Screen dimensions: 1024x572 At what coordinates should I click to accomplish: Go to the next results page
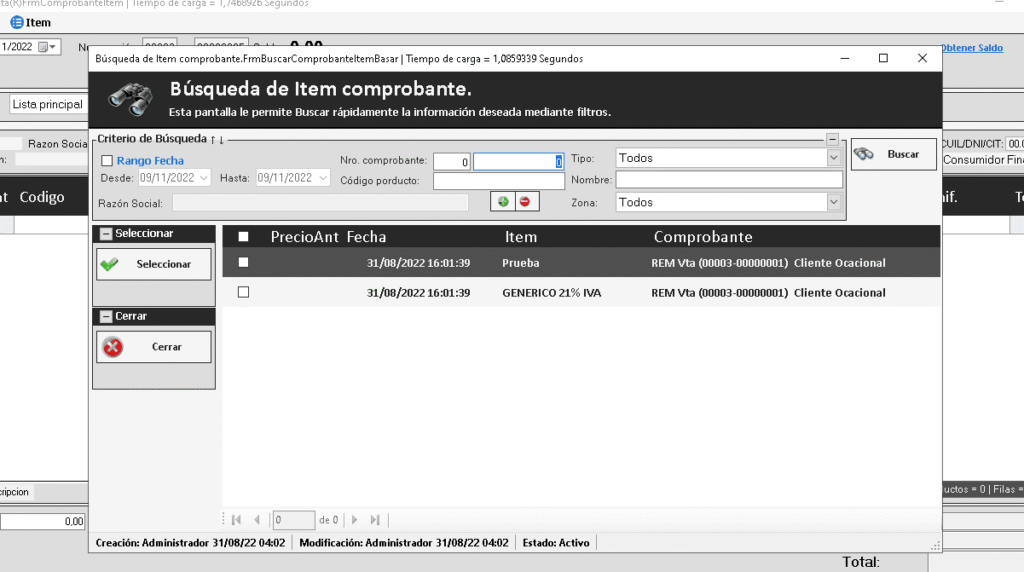click(354, 520)
